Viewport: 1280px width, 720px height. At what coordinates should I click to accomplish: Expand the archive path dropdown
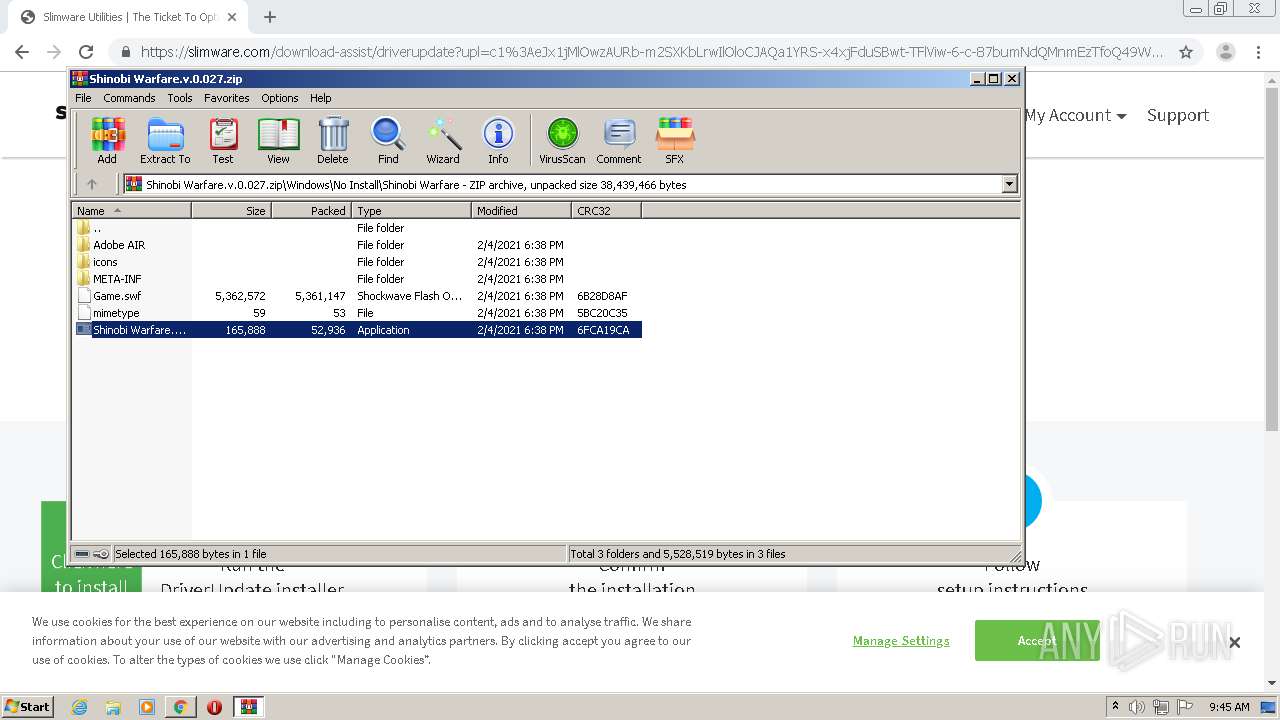pos(1009,184)
